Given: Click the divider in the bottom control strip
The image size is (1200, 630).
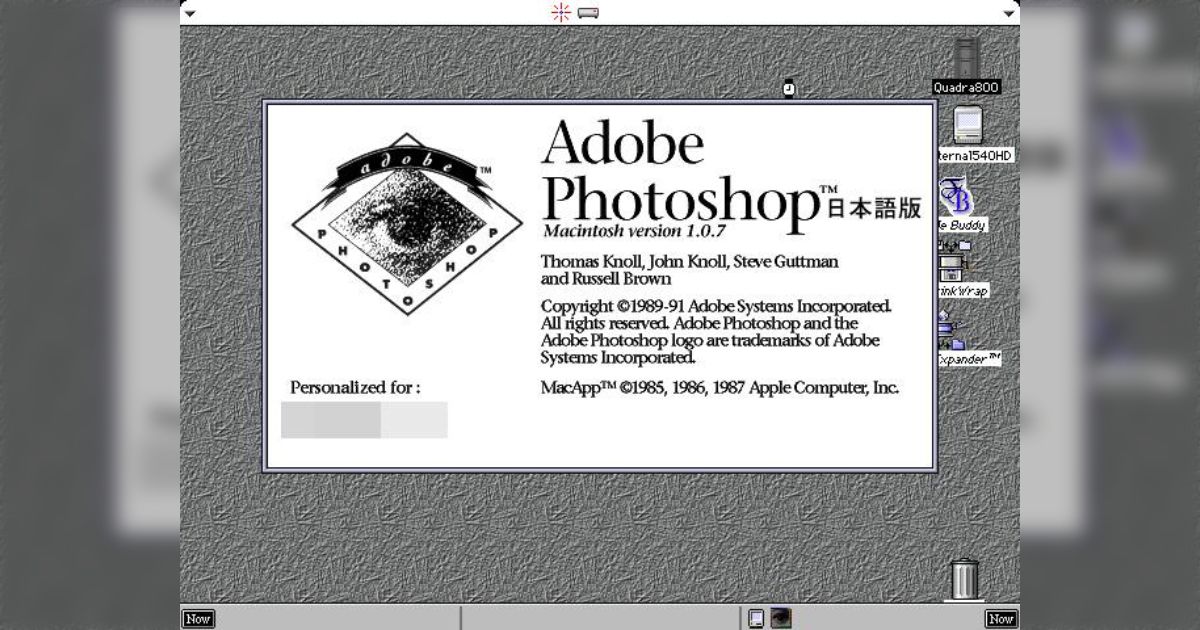Looking at the screenshot, I should click(460, 618).
